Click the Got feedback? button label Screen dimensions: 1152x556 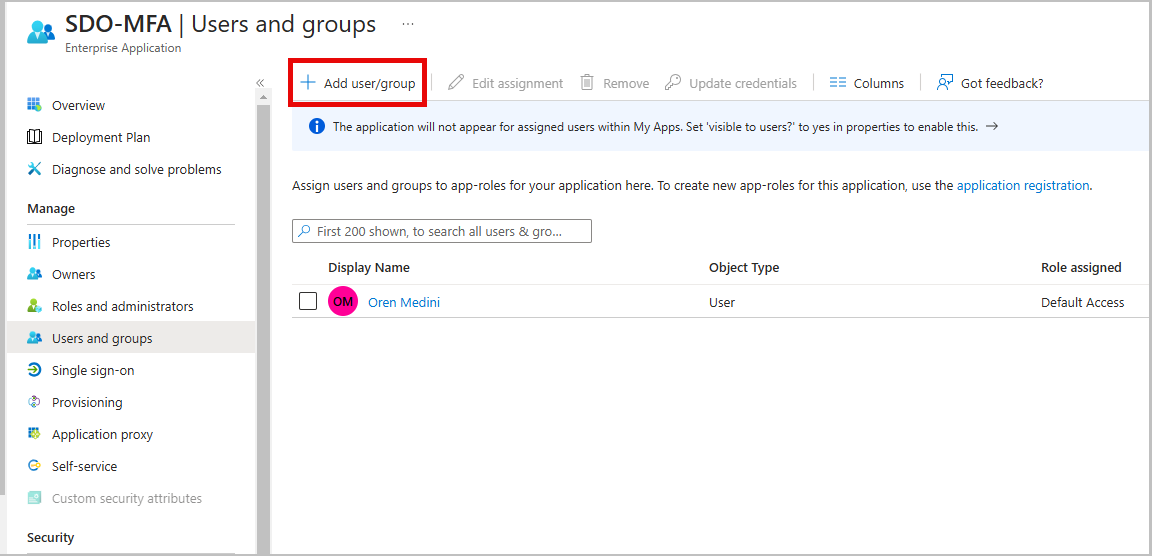1002,83
